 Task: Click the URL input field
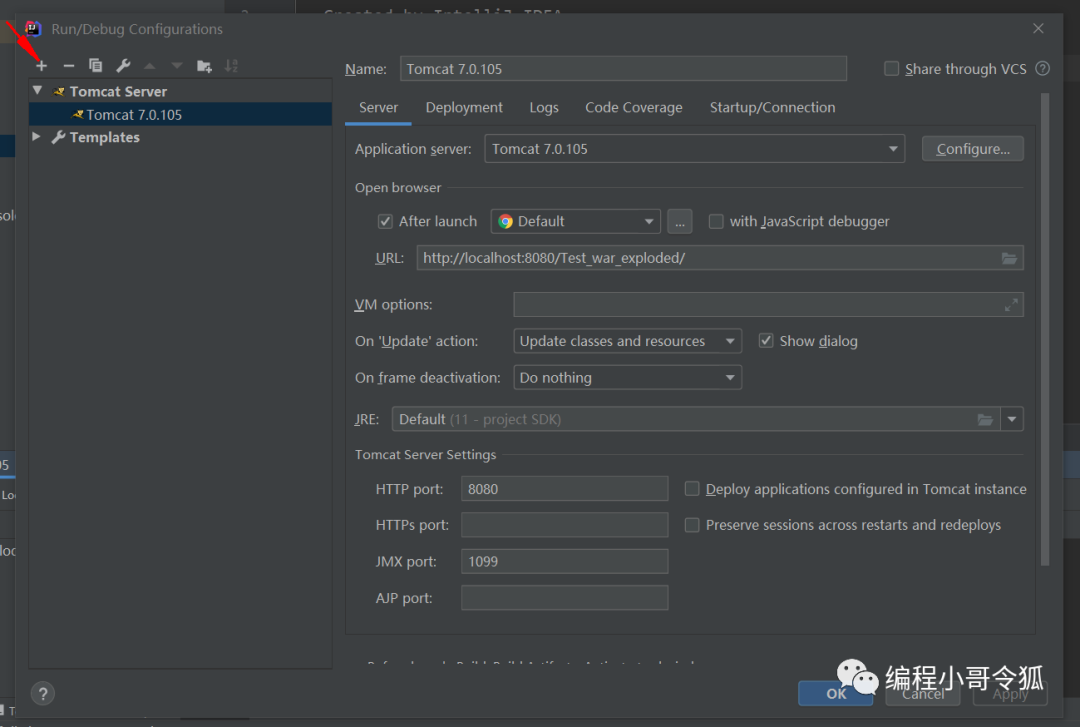[720, 258]
